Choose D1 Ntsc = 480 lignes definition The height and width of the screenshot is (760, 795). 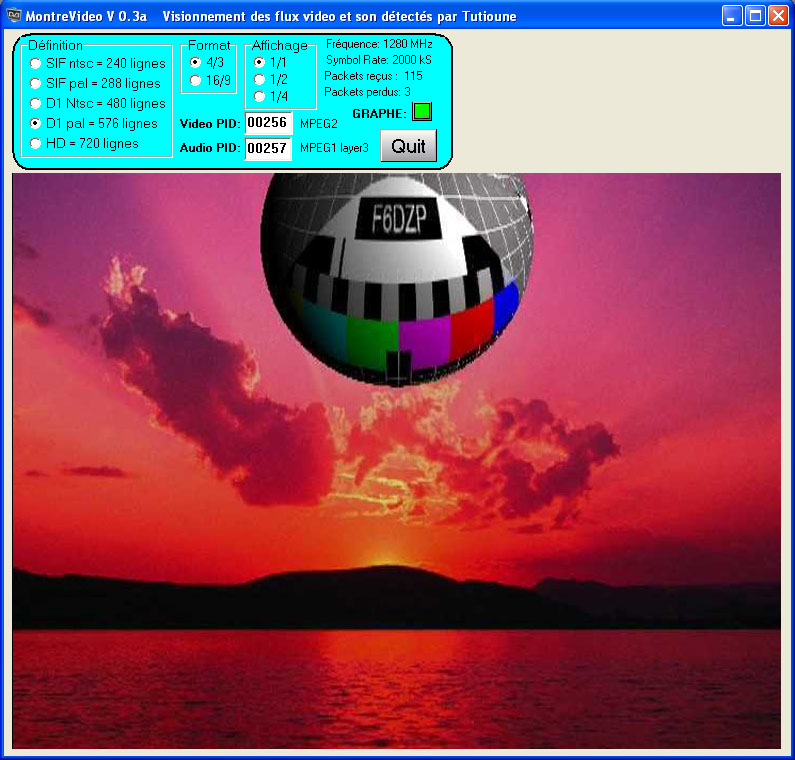[x=36, y=104]
